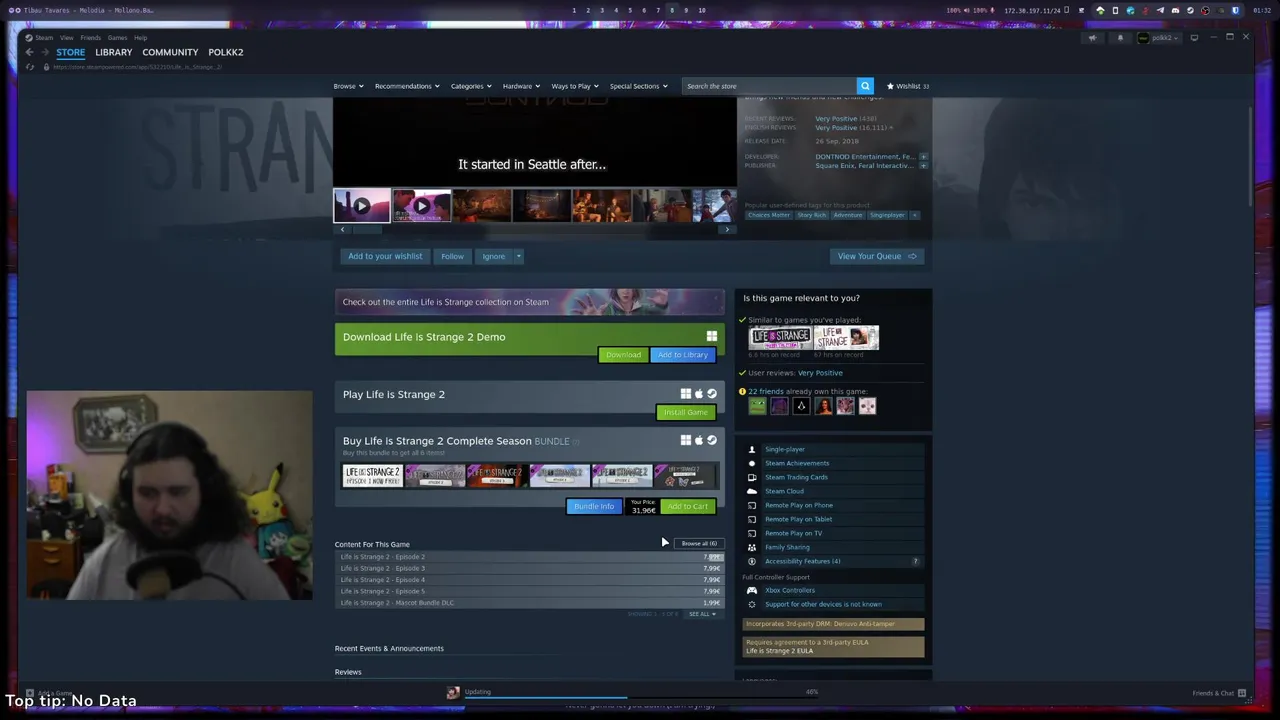The height and width of the screenshot is (720, 1280).
Task: Switch to the COMMUNITY tab
Action: [170, 52]
